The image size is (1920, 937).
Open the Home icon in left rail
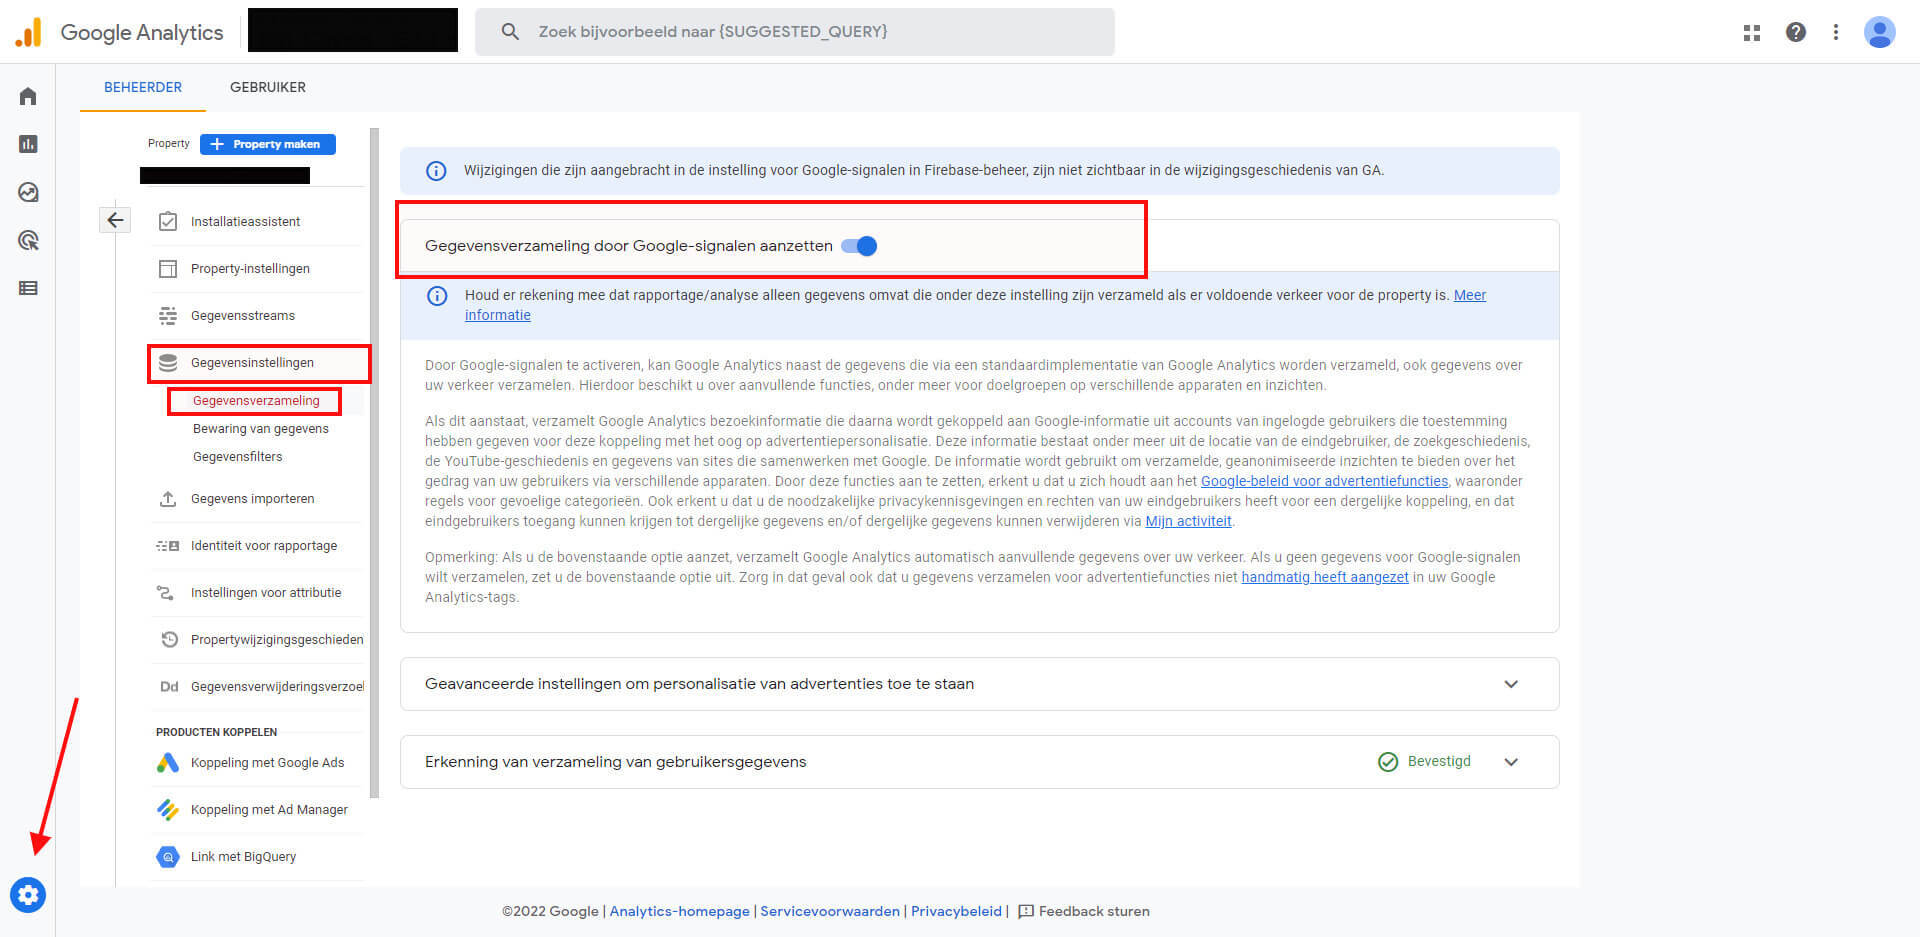(x=28, y=96)
